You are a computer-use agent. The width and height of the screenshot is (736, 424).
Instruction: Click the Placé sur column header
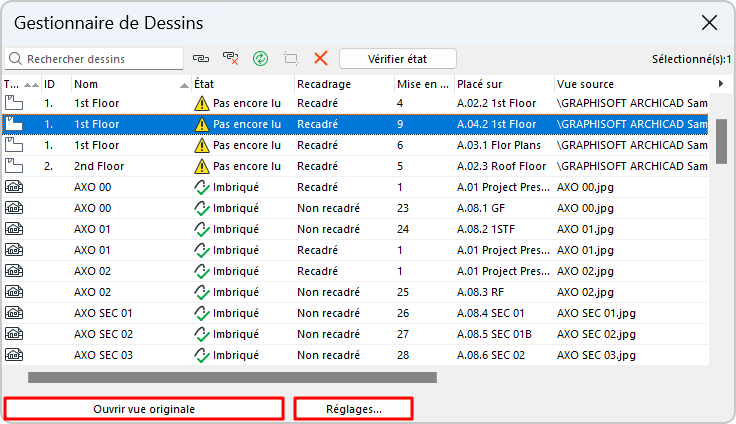click(x=504, y=84)
